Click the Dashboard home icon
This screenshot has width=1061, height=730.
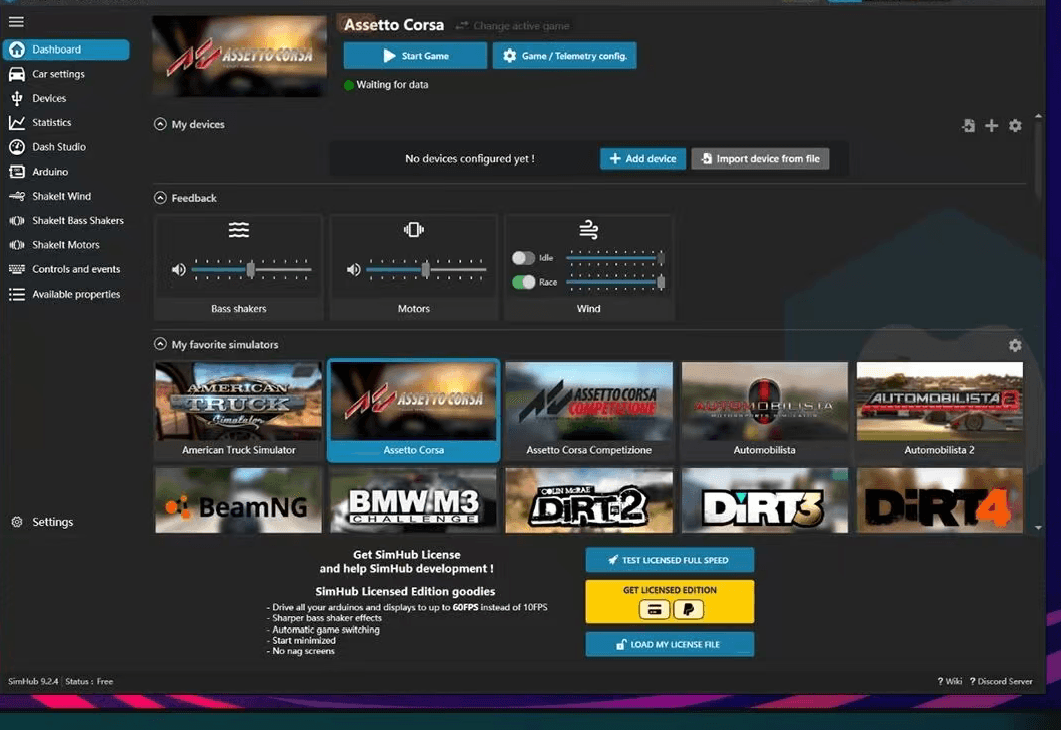pyautogui.click(x=17, y=49)
